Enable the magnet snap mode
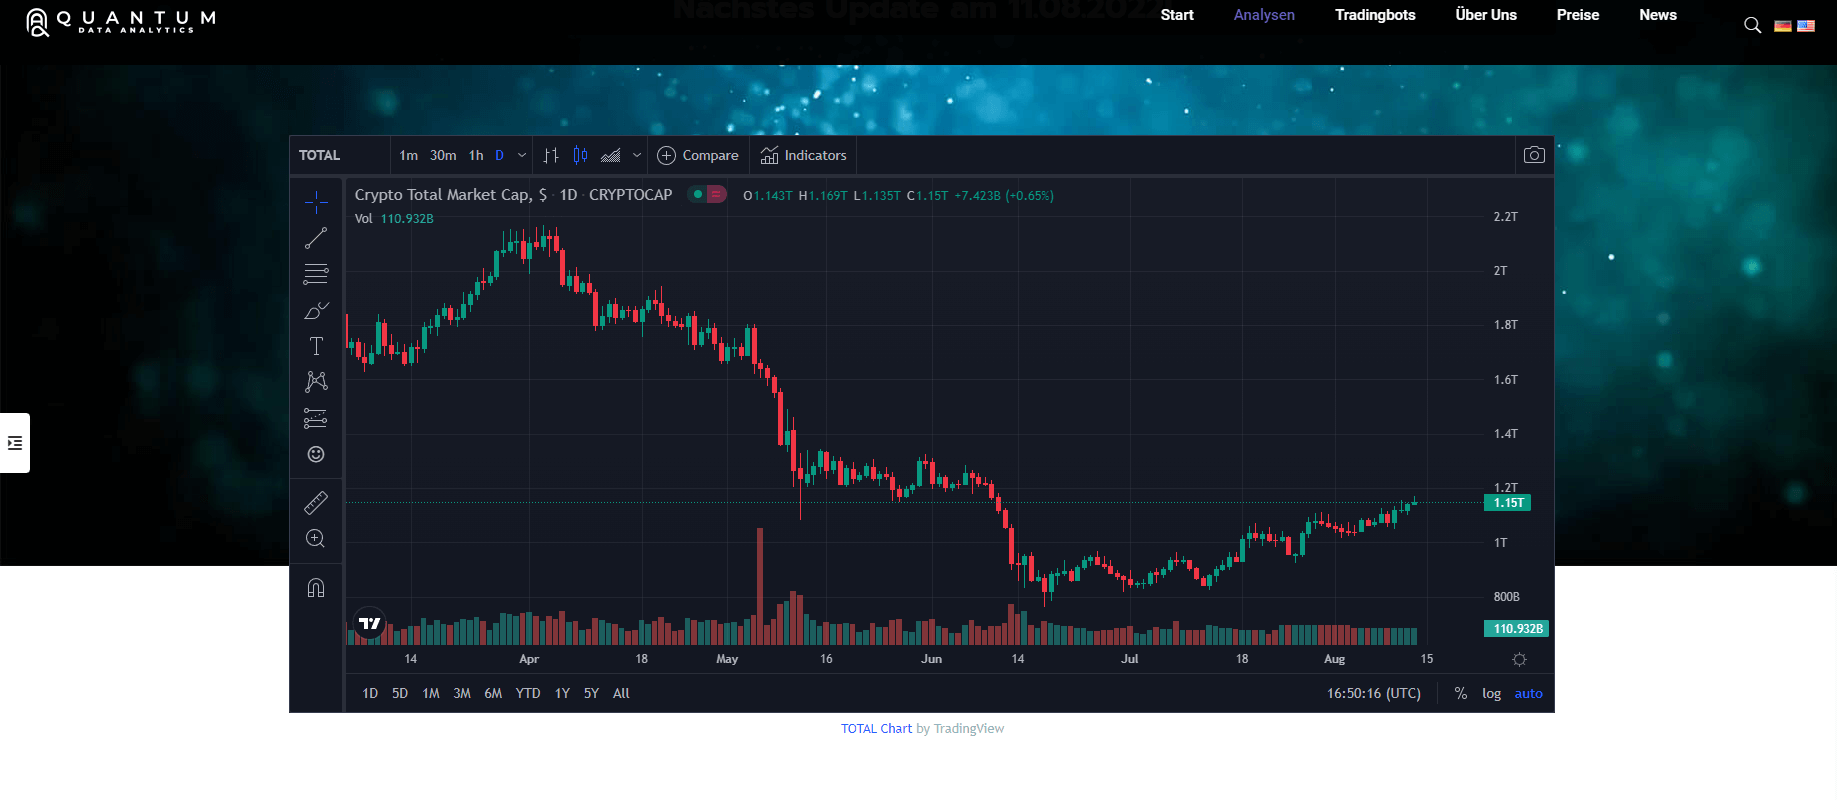Image resolution: width=1837 pixels, height=800 pixels. [316, 588]
